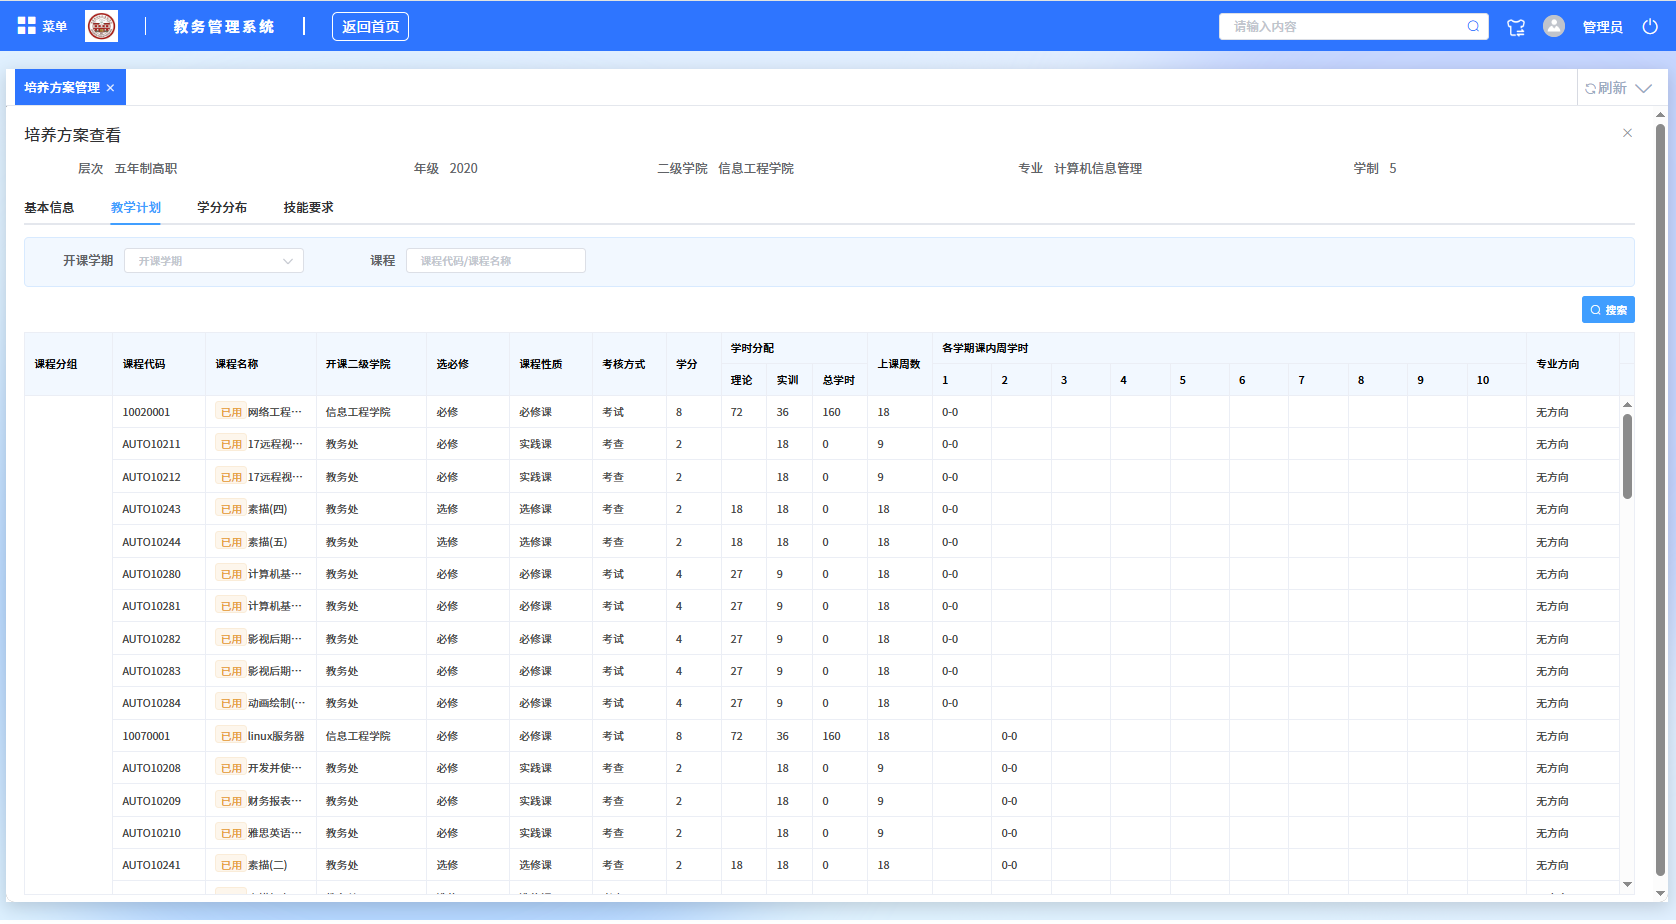Click the search magnifier icon in top bar
Viewport: 1676px width, 924px height.
1473,26
